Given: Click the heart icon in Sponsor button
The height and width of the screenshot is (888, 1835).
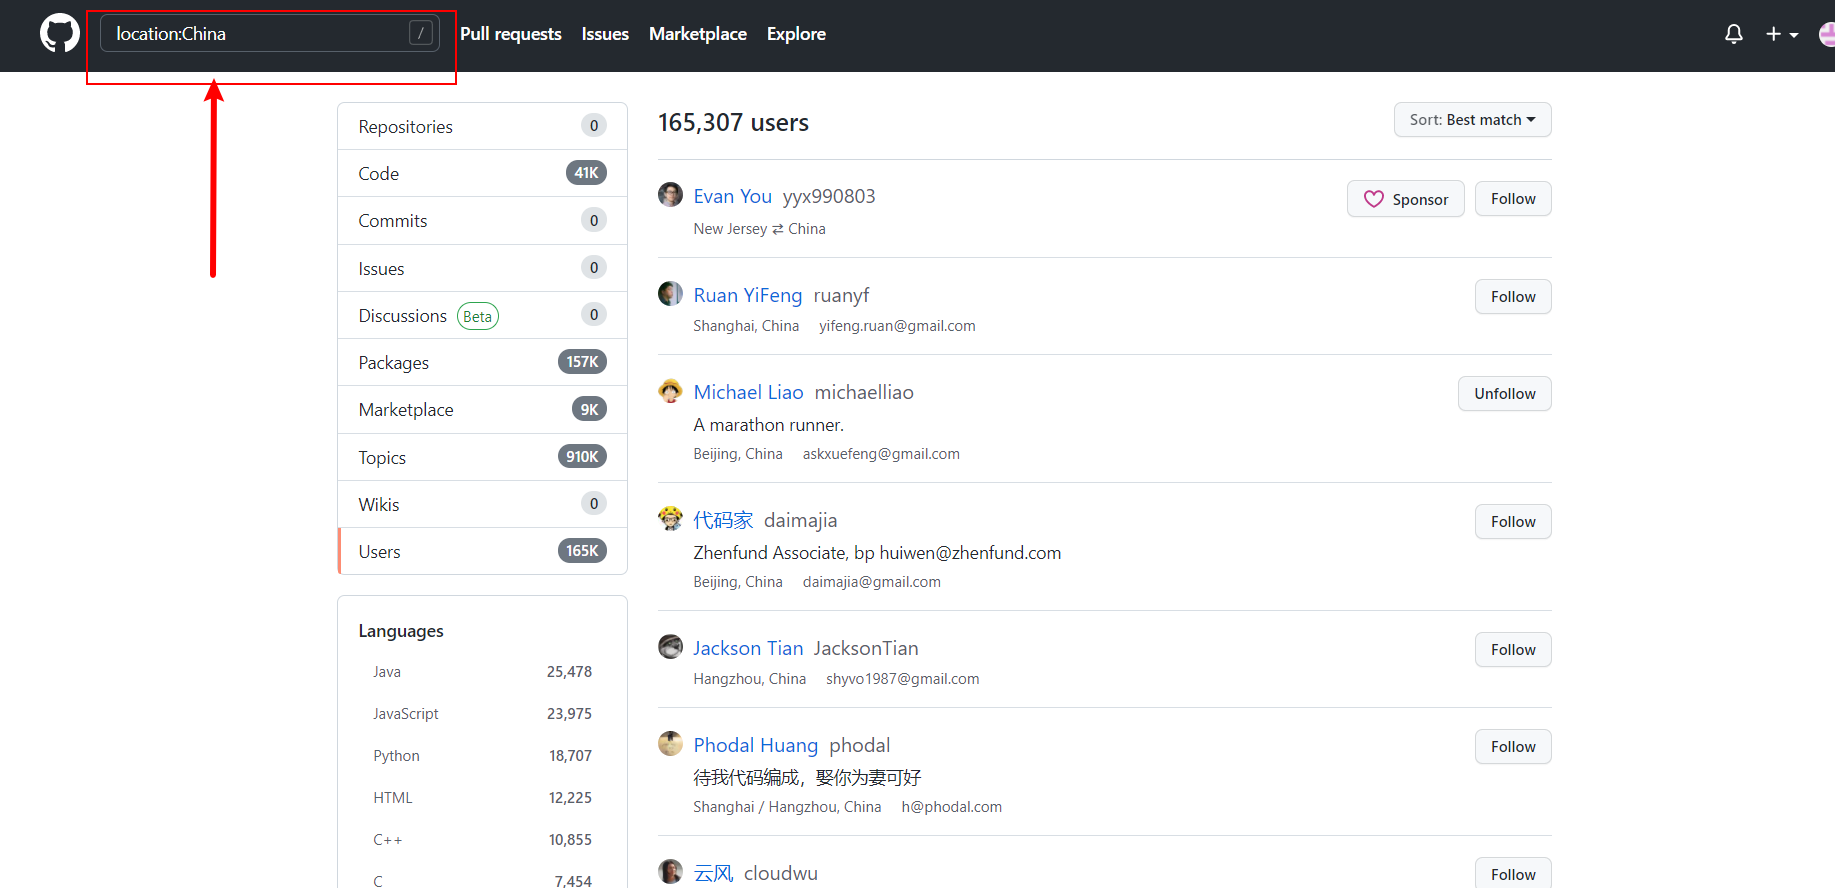Looking at the screenshot, I should pyautogui.click(x=1374, y=199).
